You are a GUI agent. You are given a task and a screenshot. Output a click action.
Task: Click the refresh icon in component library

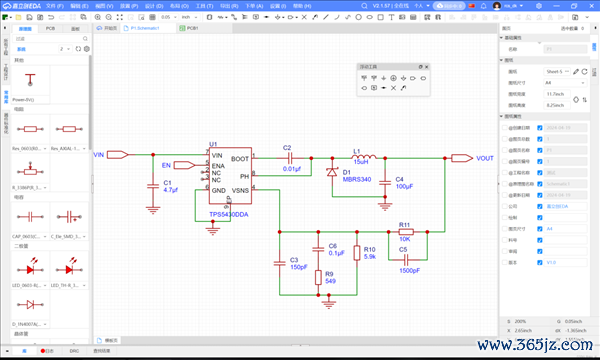(78, 49)
